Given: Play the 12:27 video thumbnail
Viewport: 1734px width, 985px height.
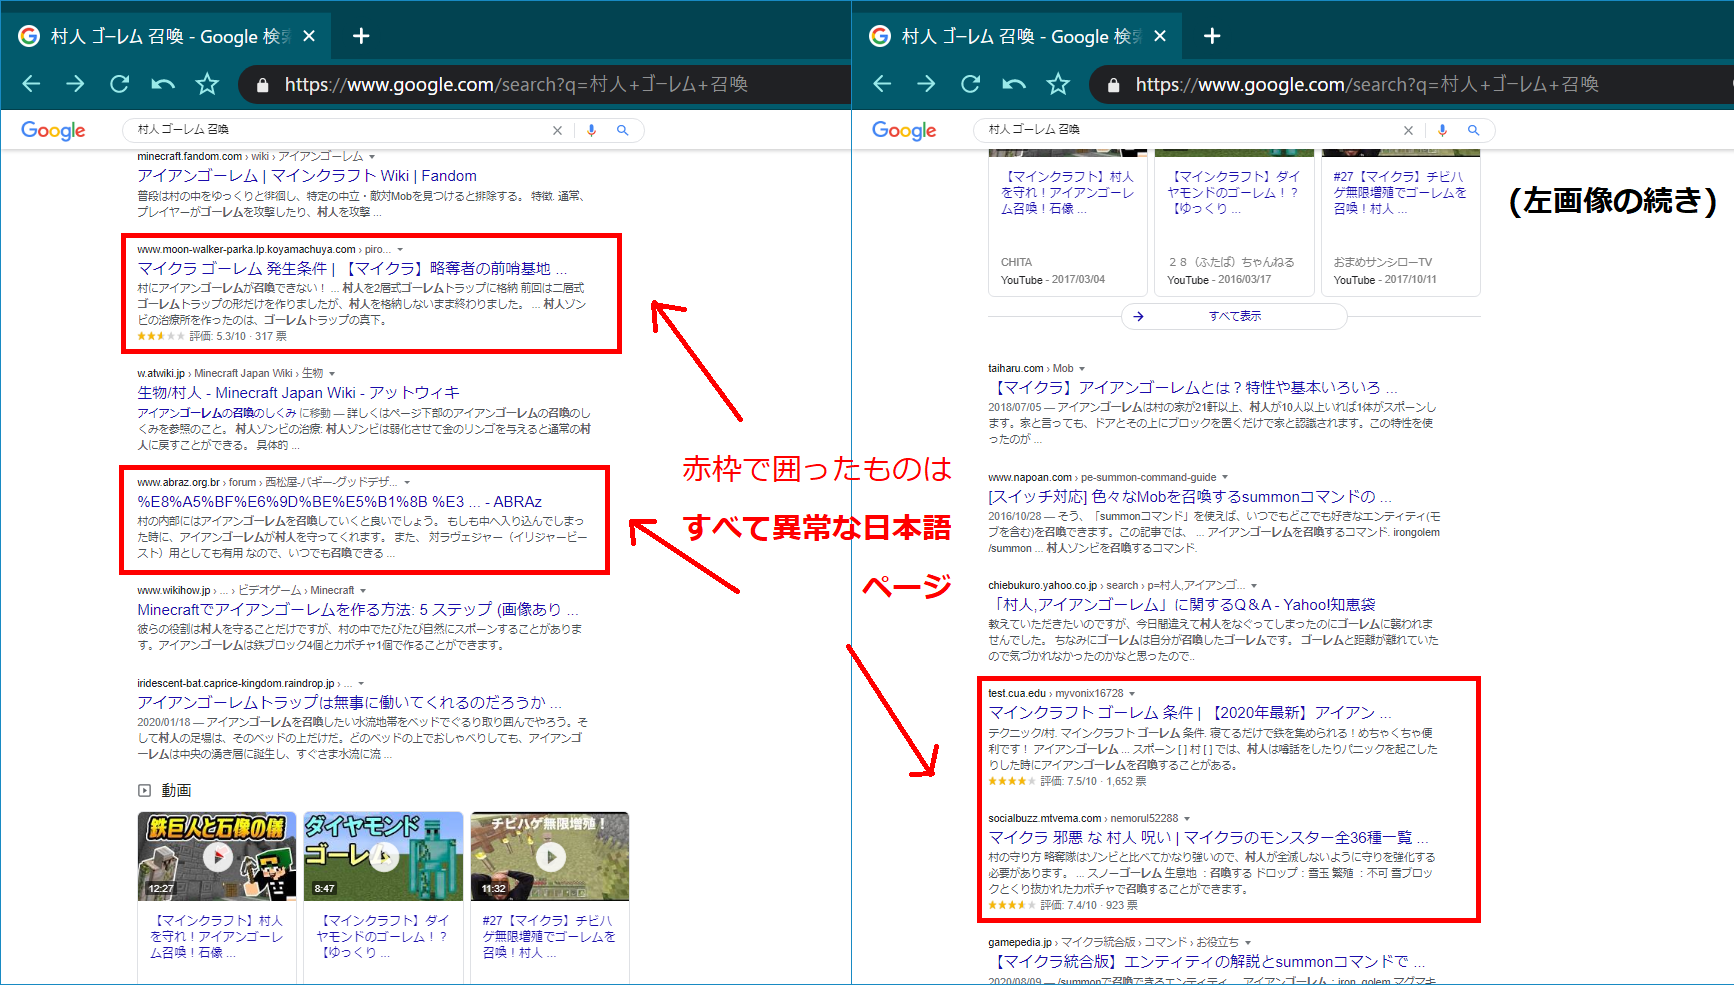Looking at the screenshot, I should pyautogui.click(x=217, y=856).
